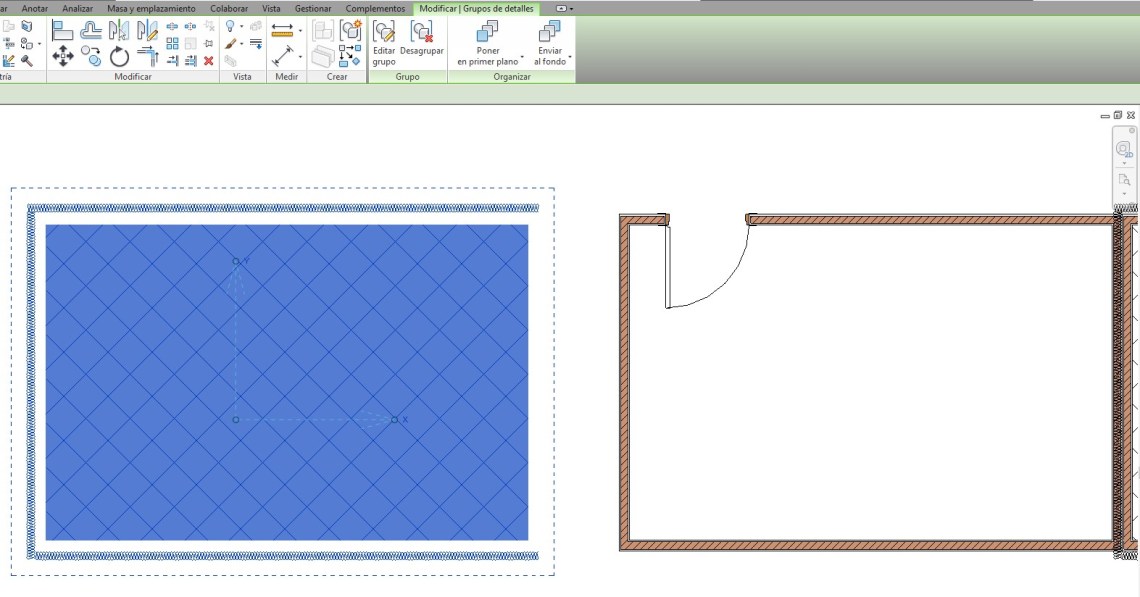1140x597 pixels.
Task: Click the Copy tool icon
Action: [x=91, y=57]
